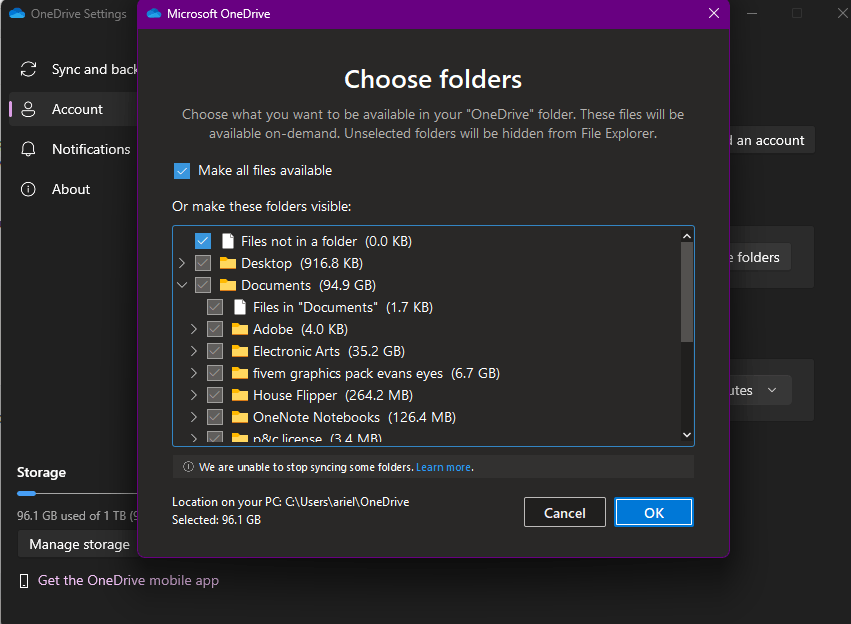
Task: Click the OneDrive Settings cloud icon
Action: pyautogui.click(x=17, y=14)
